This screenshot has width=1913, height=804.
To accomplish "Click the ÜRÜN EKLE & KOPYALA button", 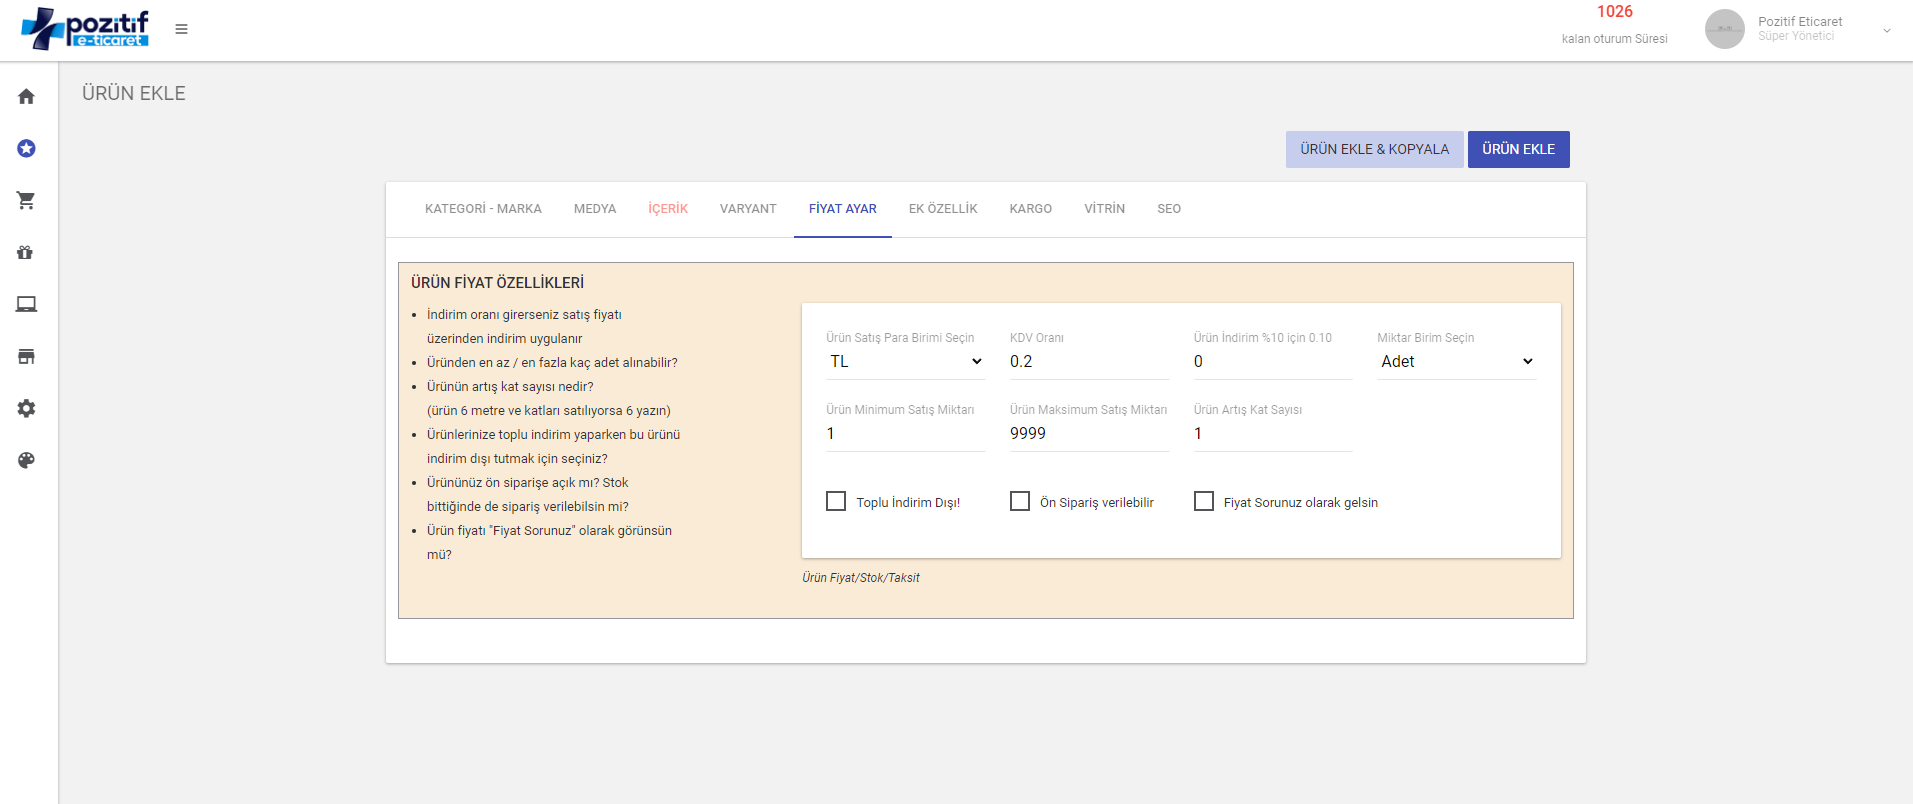I will point(1374,149).
